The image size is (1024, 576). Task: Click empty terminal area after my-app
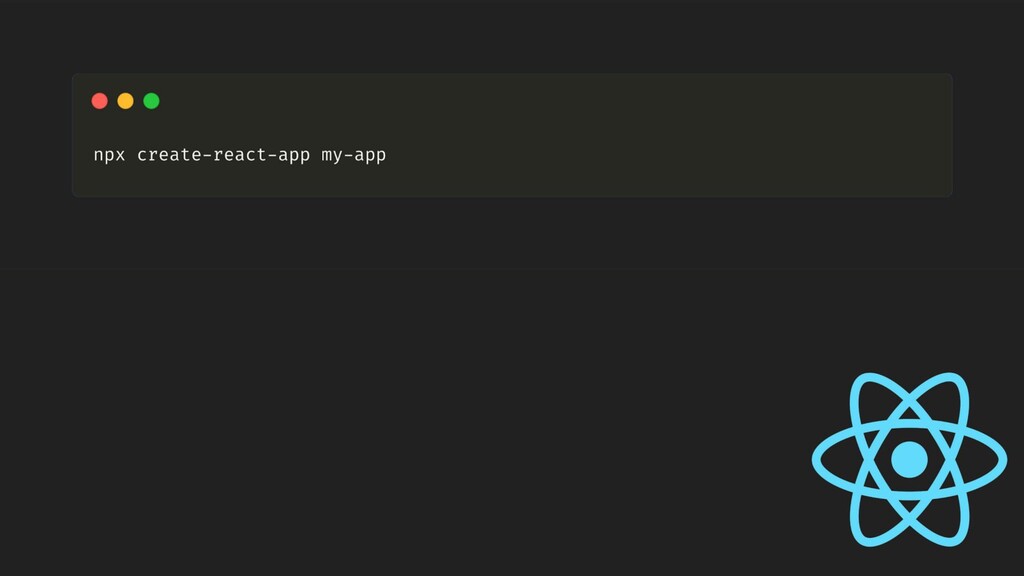point(650,156)
